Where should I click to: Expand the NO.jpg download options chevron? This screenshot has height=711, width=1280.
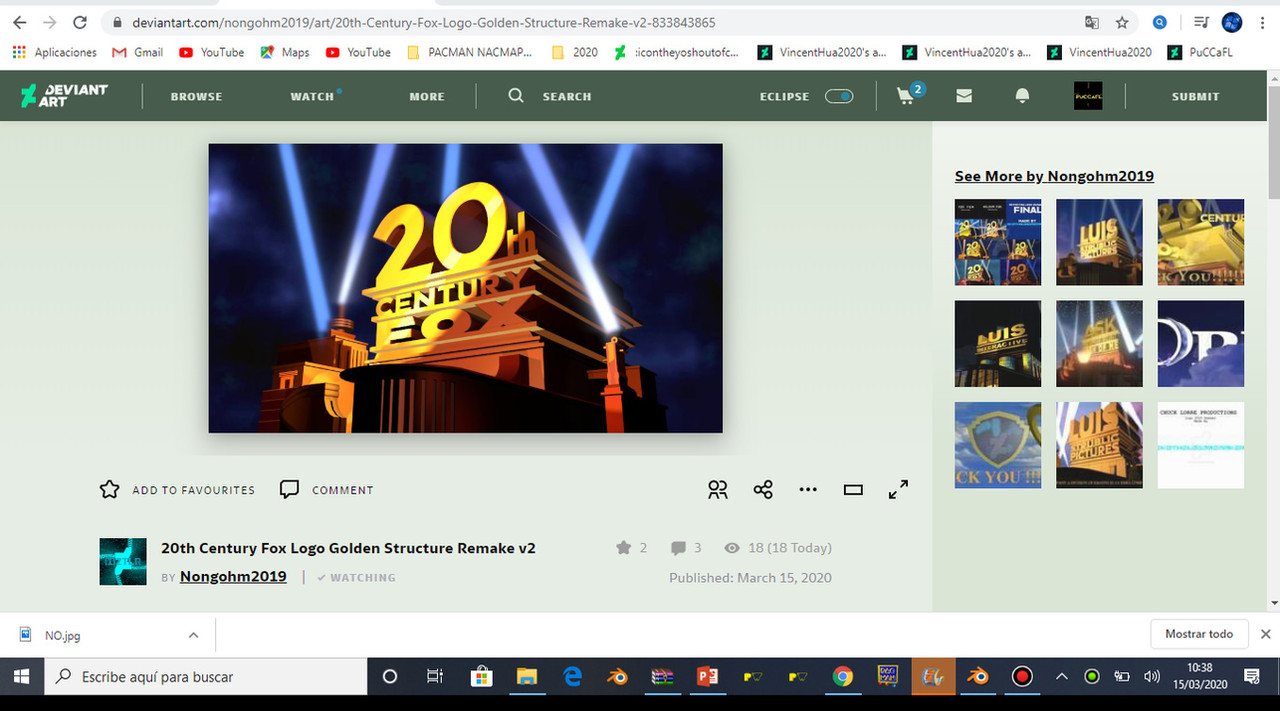click(193, 635)
